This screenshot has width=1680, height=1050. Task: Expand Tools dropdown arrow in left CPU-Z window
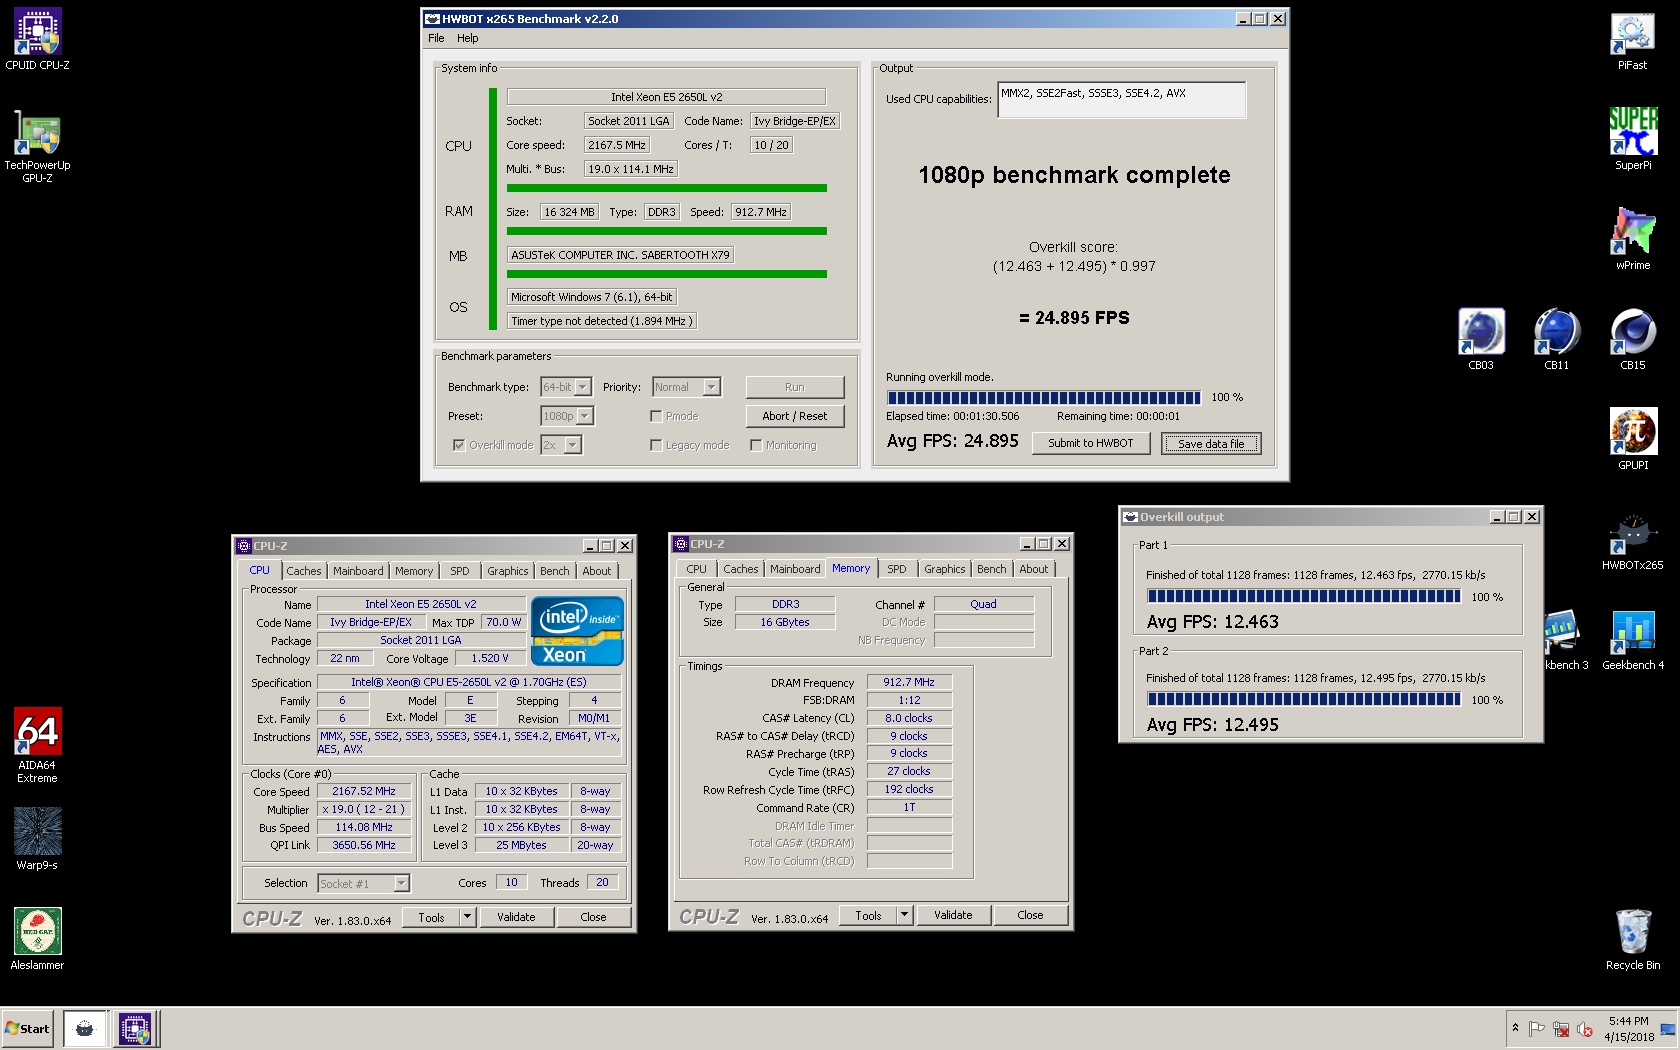click(467, 917)
